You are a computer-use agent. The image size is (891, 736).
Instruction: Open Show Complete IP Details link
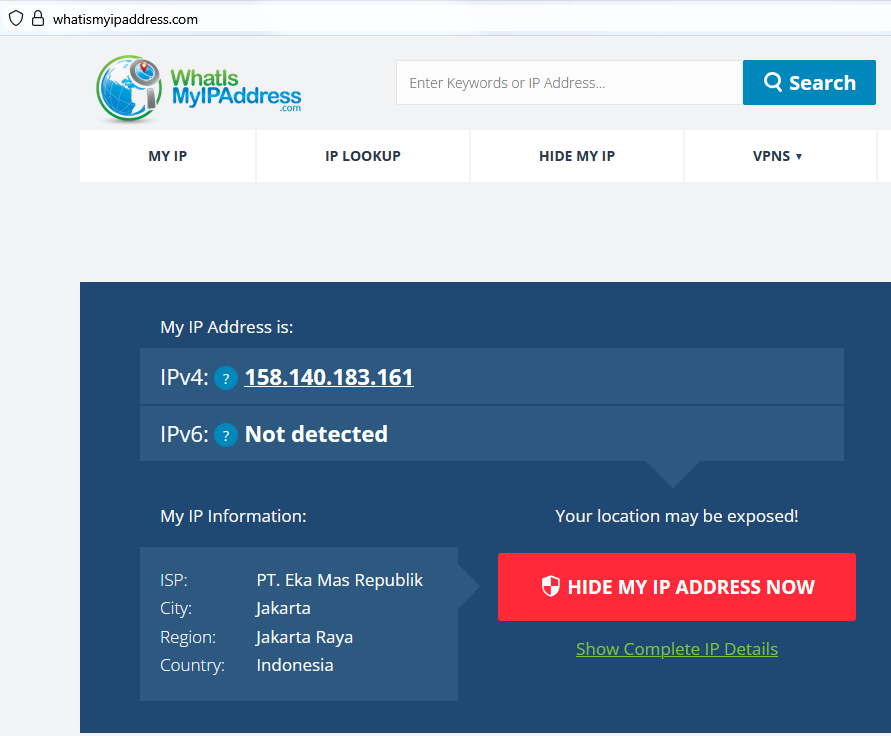[x=676, y=648]
